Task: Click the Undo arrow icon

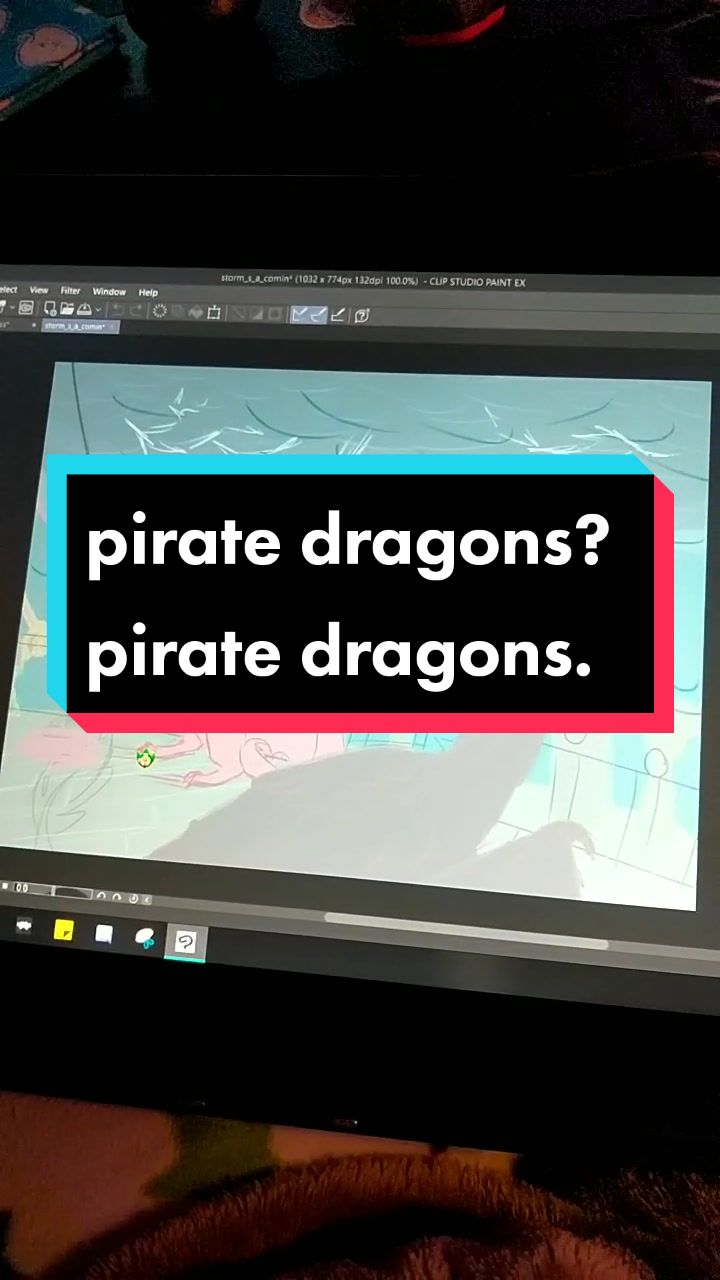Action: [118, 310]
